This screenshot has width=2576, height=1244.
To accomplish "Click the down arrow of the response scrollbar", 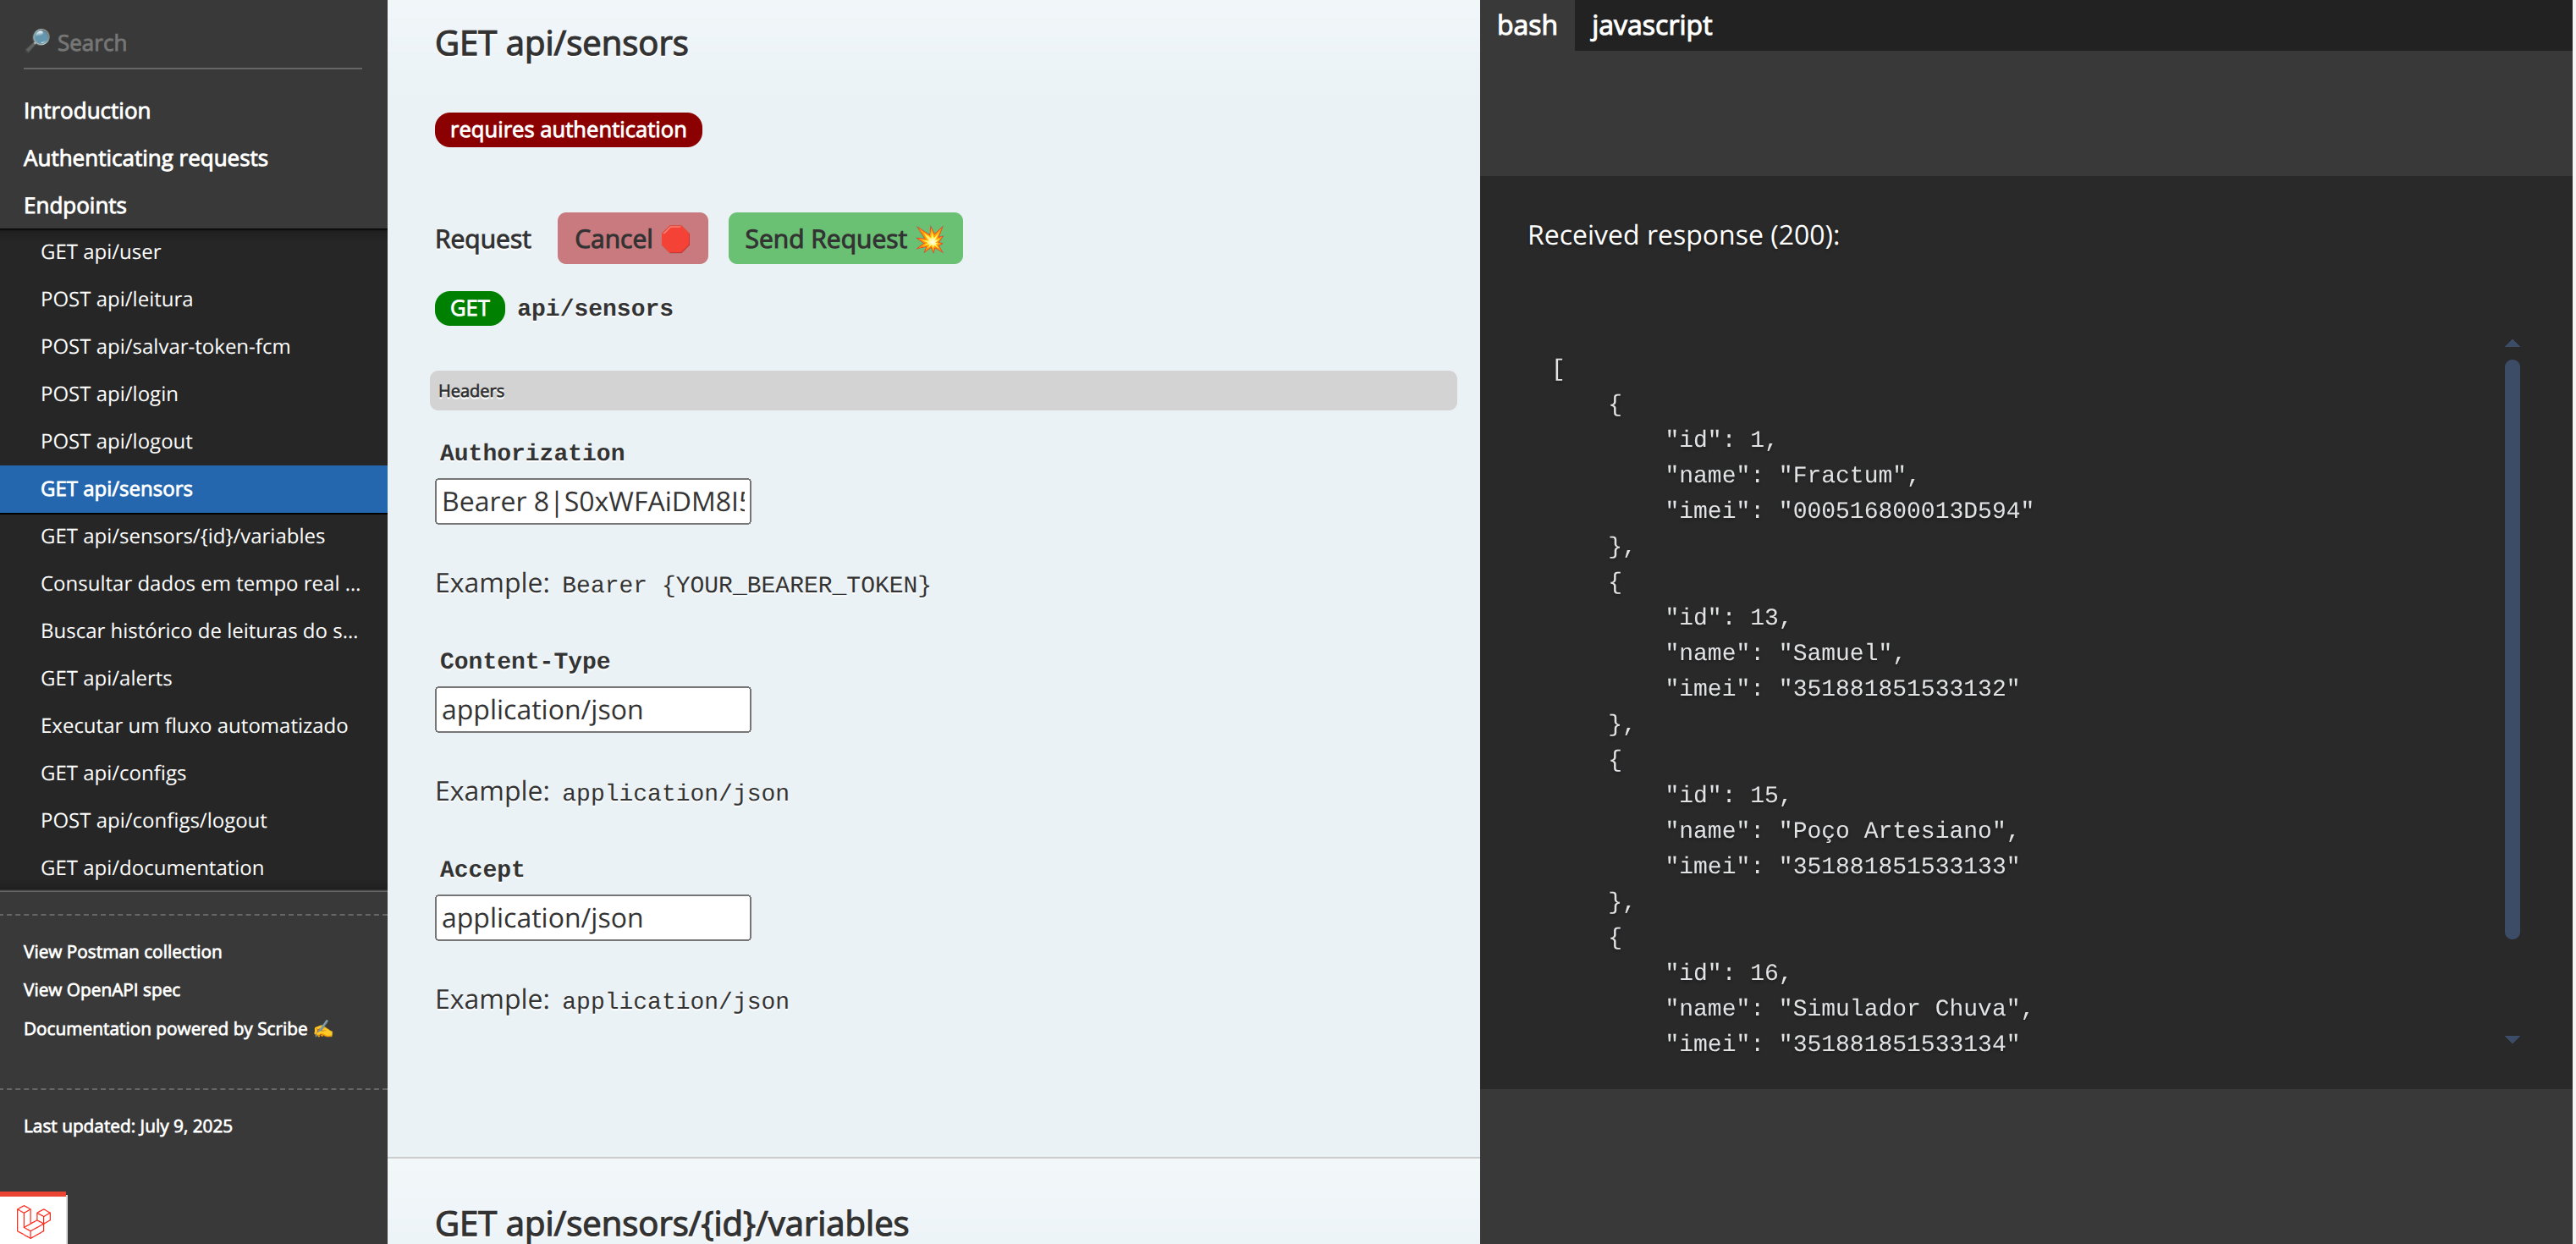I will [2511, 1040].
